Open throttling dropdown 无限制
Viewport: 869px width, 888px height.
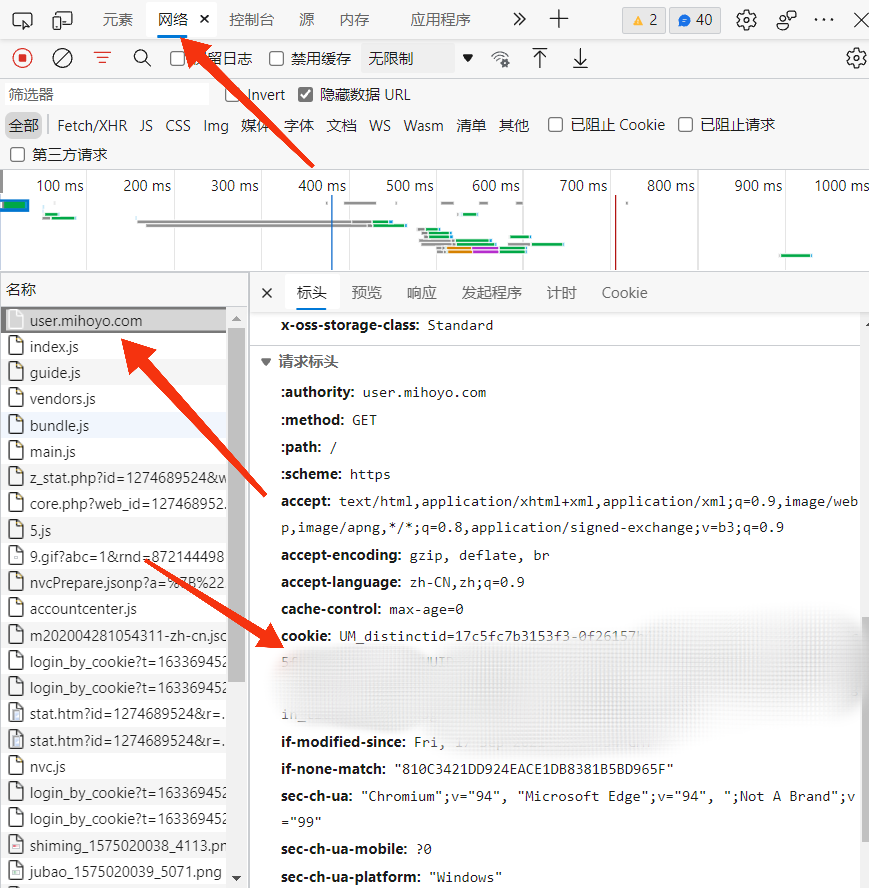coord(418,58)
